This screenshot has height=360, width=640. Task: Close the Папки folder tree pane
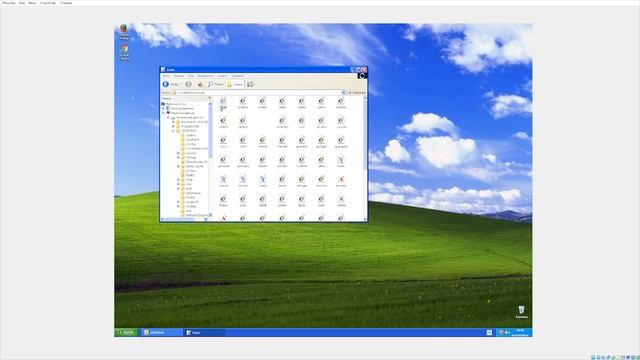coord(210,98)
